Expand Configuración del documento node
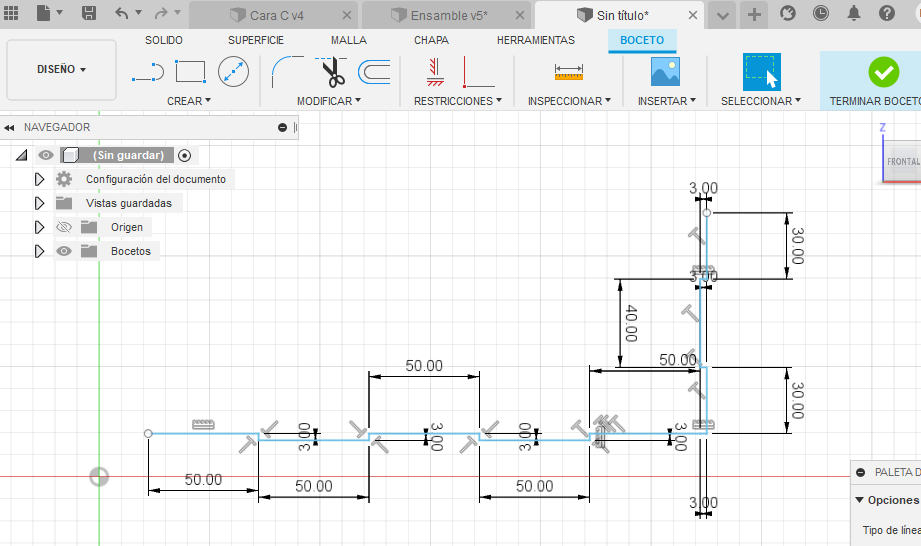Screen dimensions: 921x546 point(39,179)
